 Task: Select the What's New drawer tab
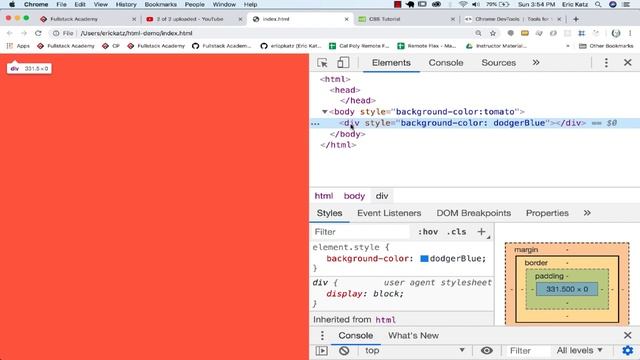[x=413, y=336]
